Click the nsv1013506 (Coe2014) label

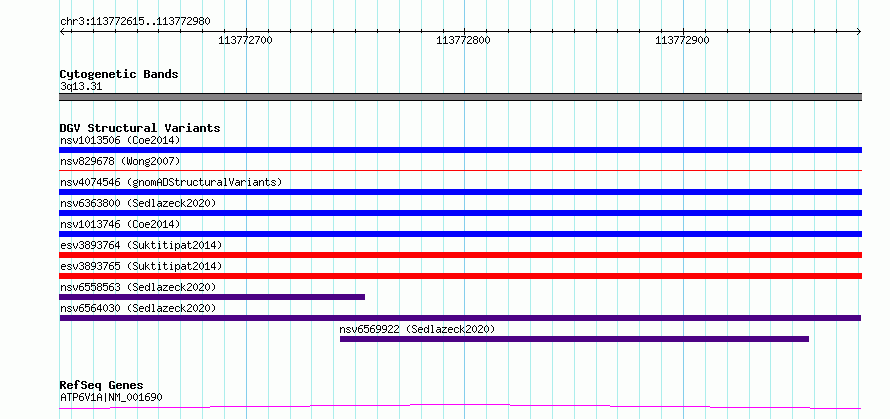(120, 140)
